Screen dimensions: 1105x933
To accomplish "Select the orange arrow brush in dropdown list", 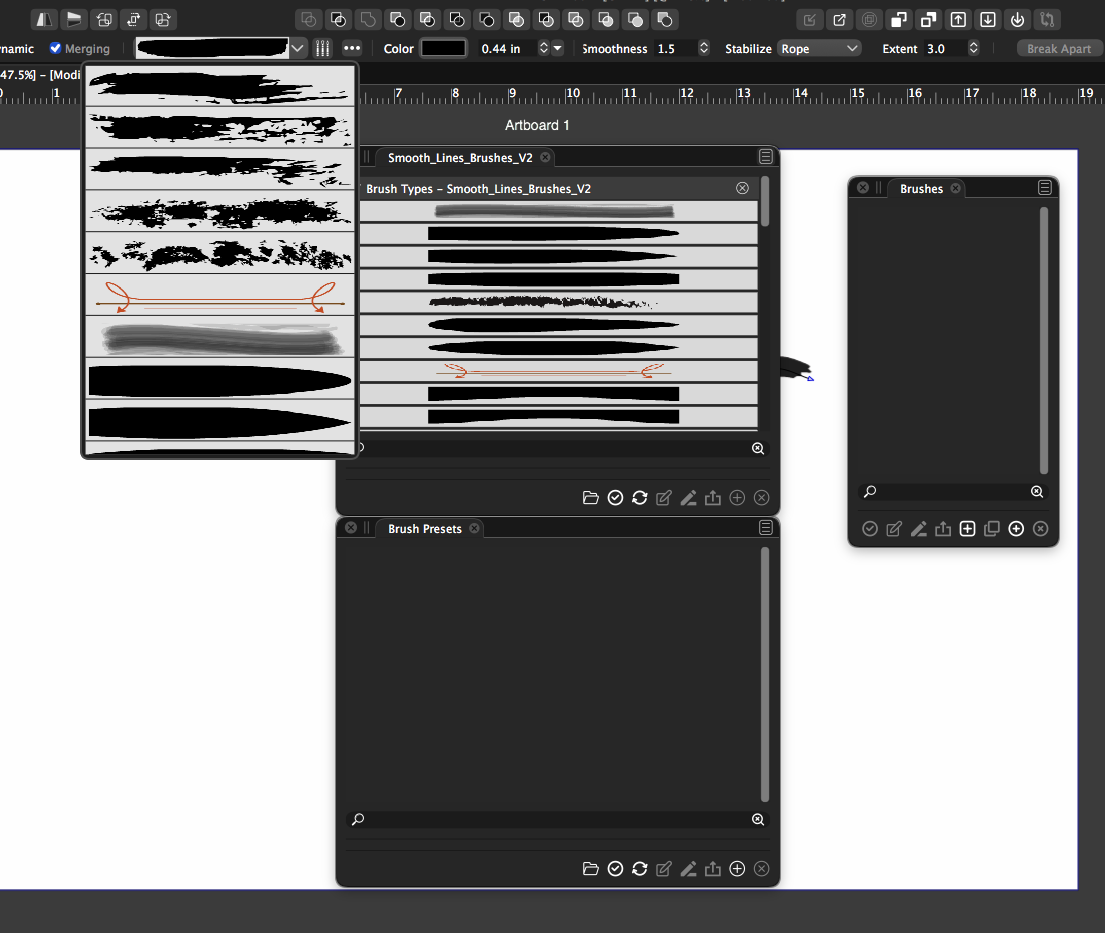I will [x=219, y=295].
